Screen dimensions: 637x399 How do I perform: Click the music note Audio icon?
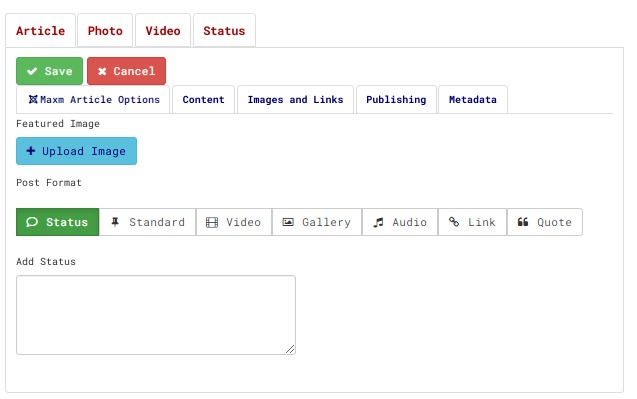tap(378, 222)
